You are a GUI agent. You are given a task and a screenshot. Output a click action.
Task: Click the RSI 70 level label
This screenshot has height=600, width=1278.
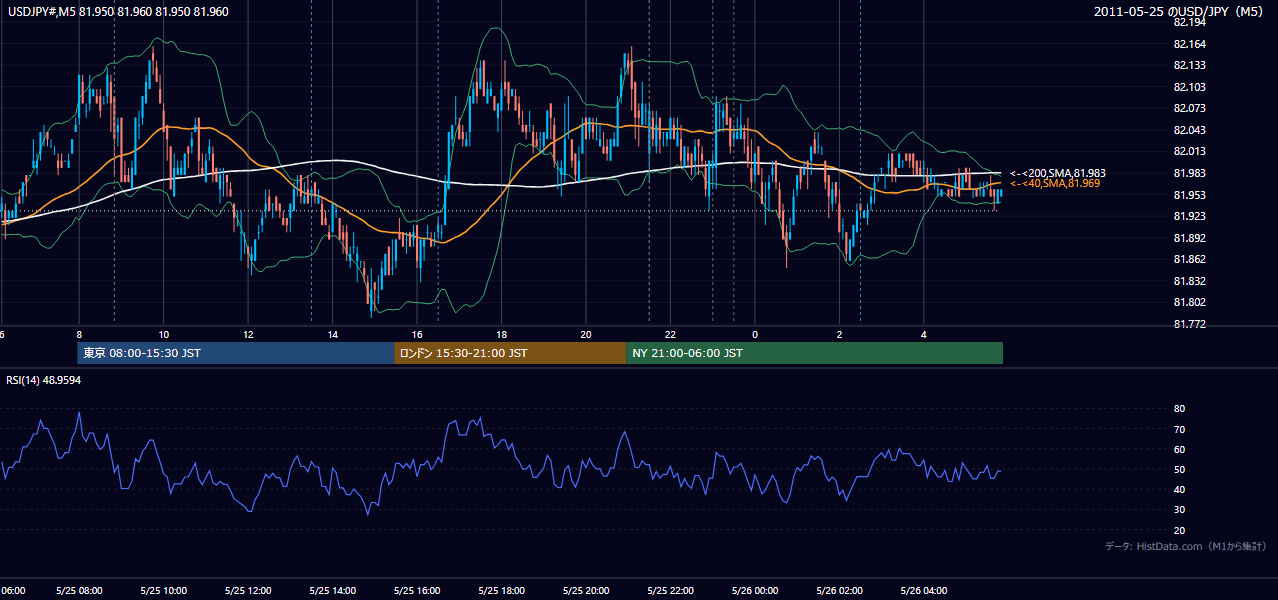coord(1180,429)
